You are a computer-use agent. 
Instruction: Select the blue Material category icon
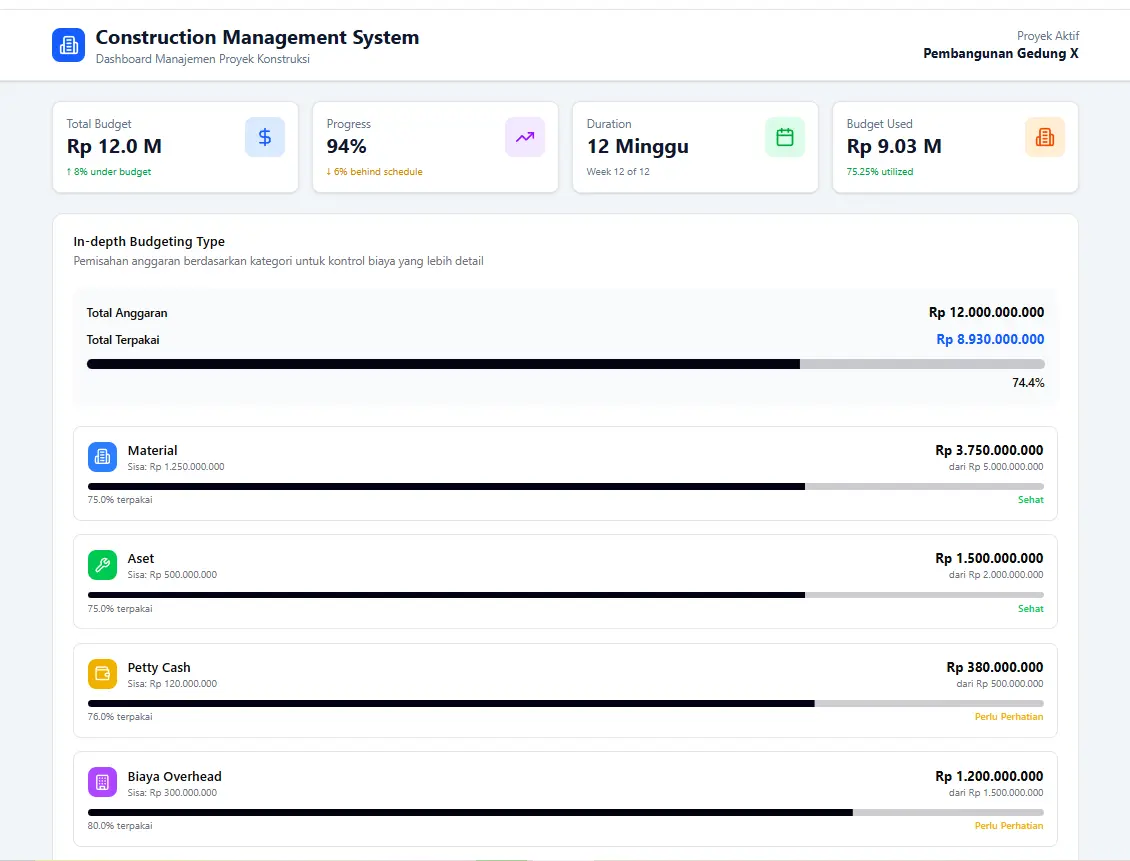[102, 456]
